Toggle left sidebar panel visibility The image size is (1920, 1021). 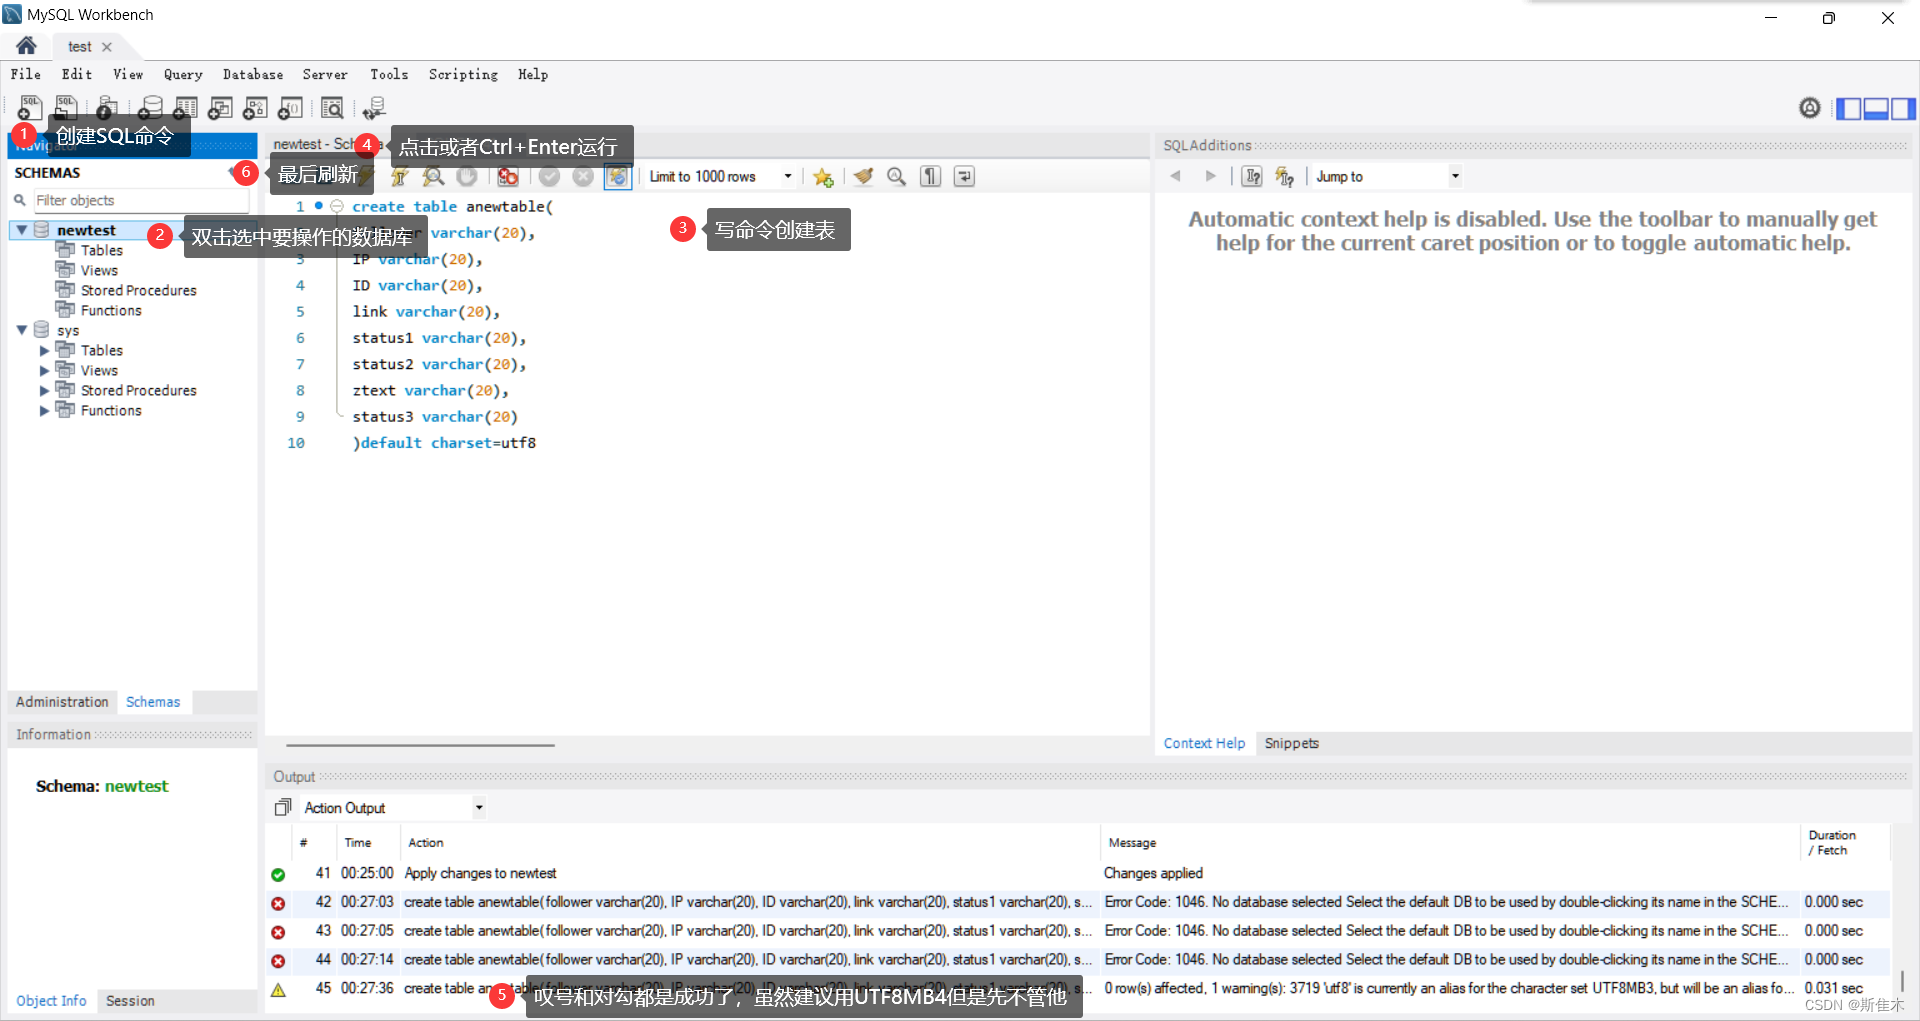(1849, 108)
